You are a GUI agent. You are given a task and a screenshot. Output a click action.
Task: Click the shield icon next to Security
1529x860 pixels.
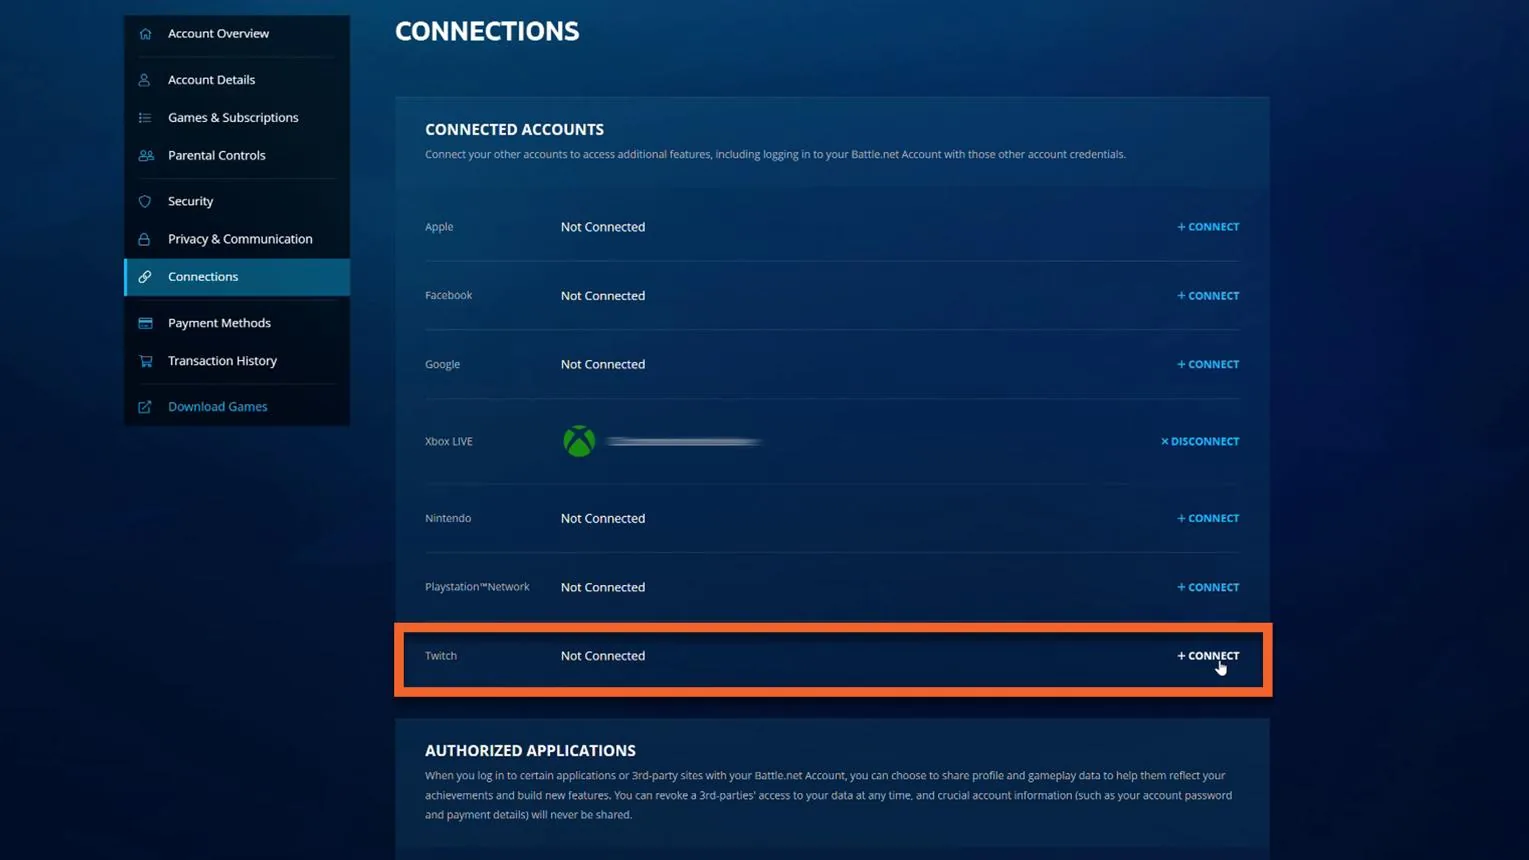click(x=145, y=201)
